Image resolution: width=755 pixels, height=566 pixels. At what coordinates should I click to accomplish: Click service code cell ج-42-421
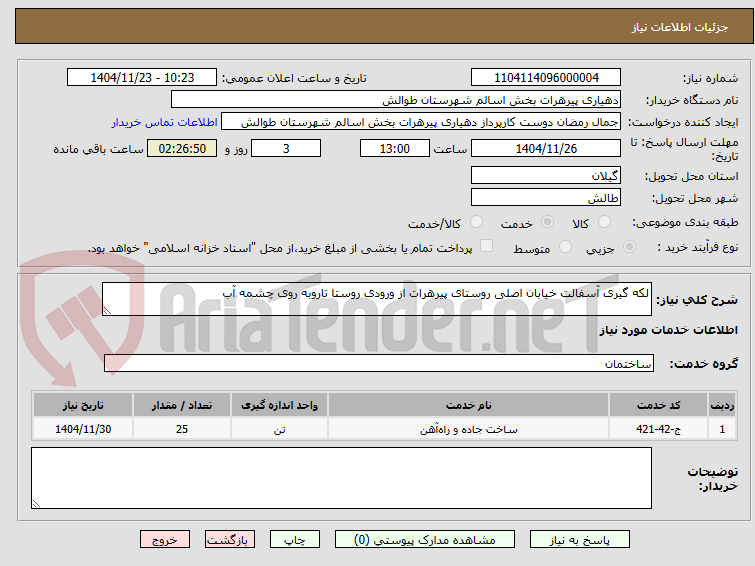click(658, 429)
